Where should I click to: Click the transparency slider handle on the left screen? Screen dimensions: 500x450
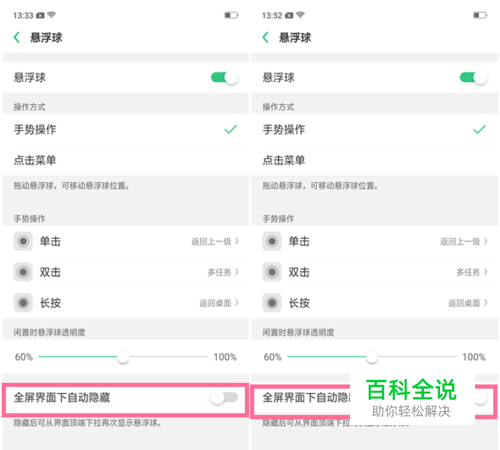[123, 357]
